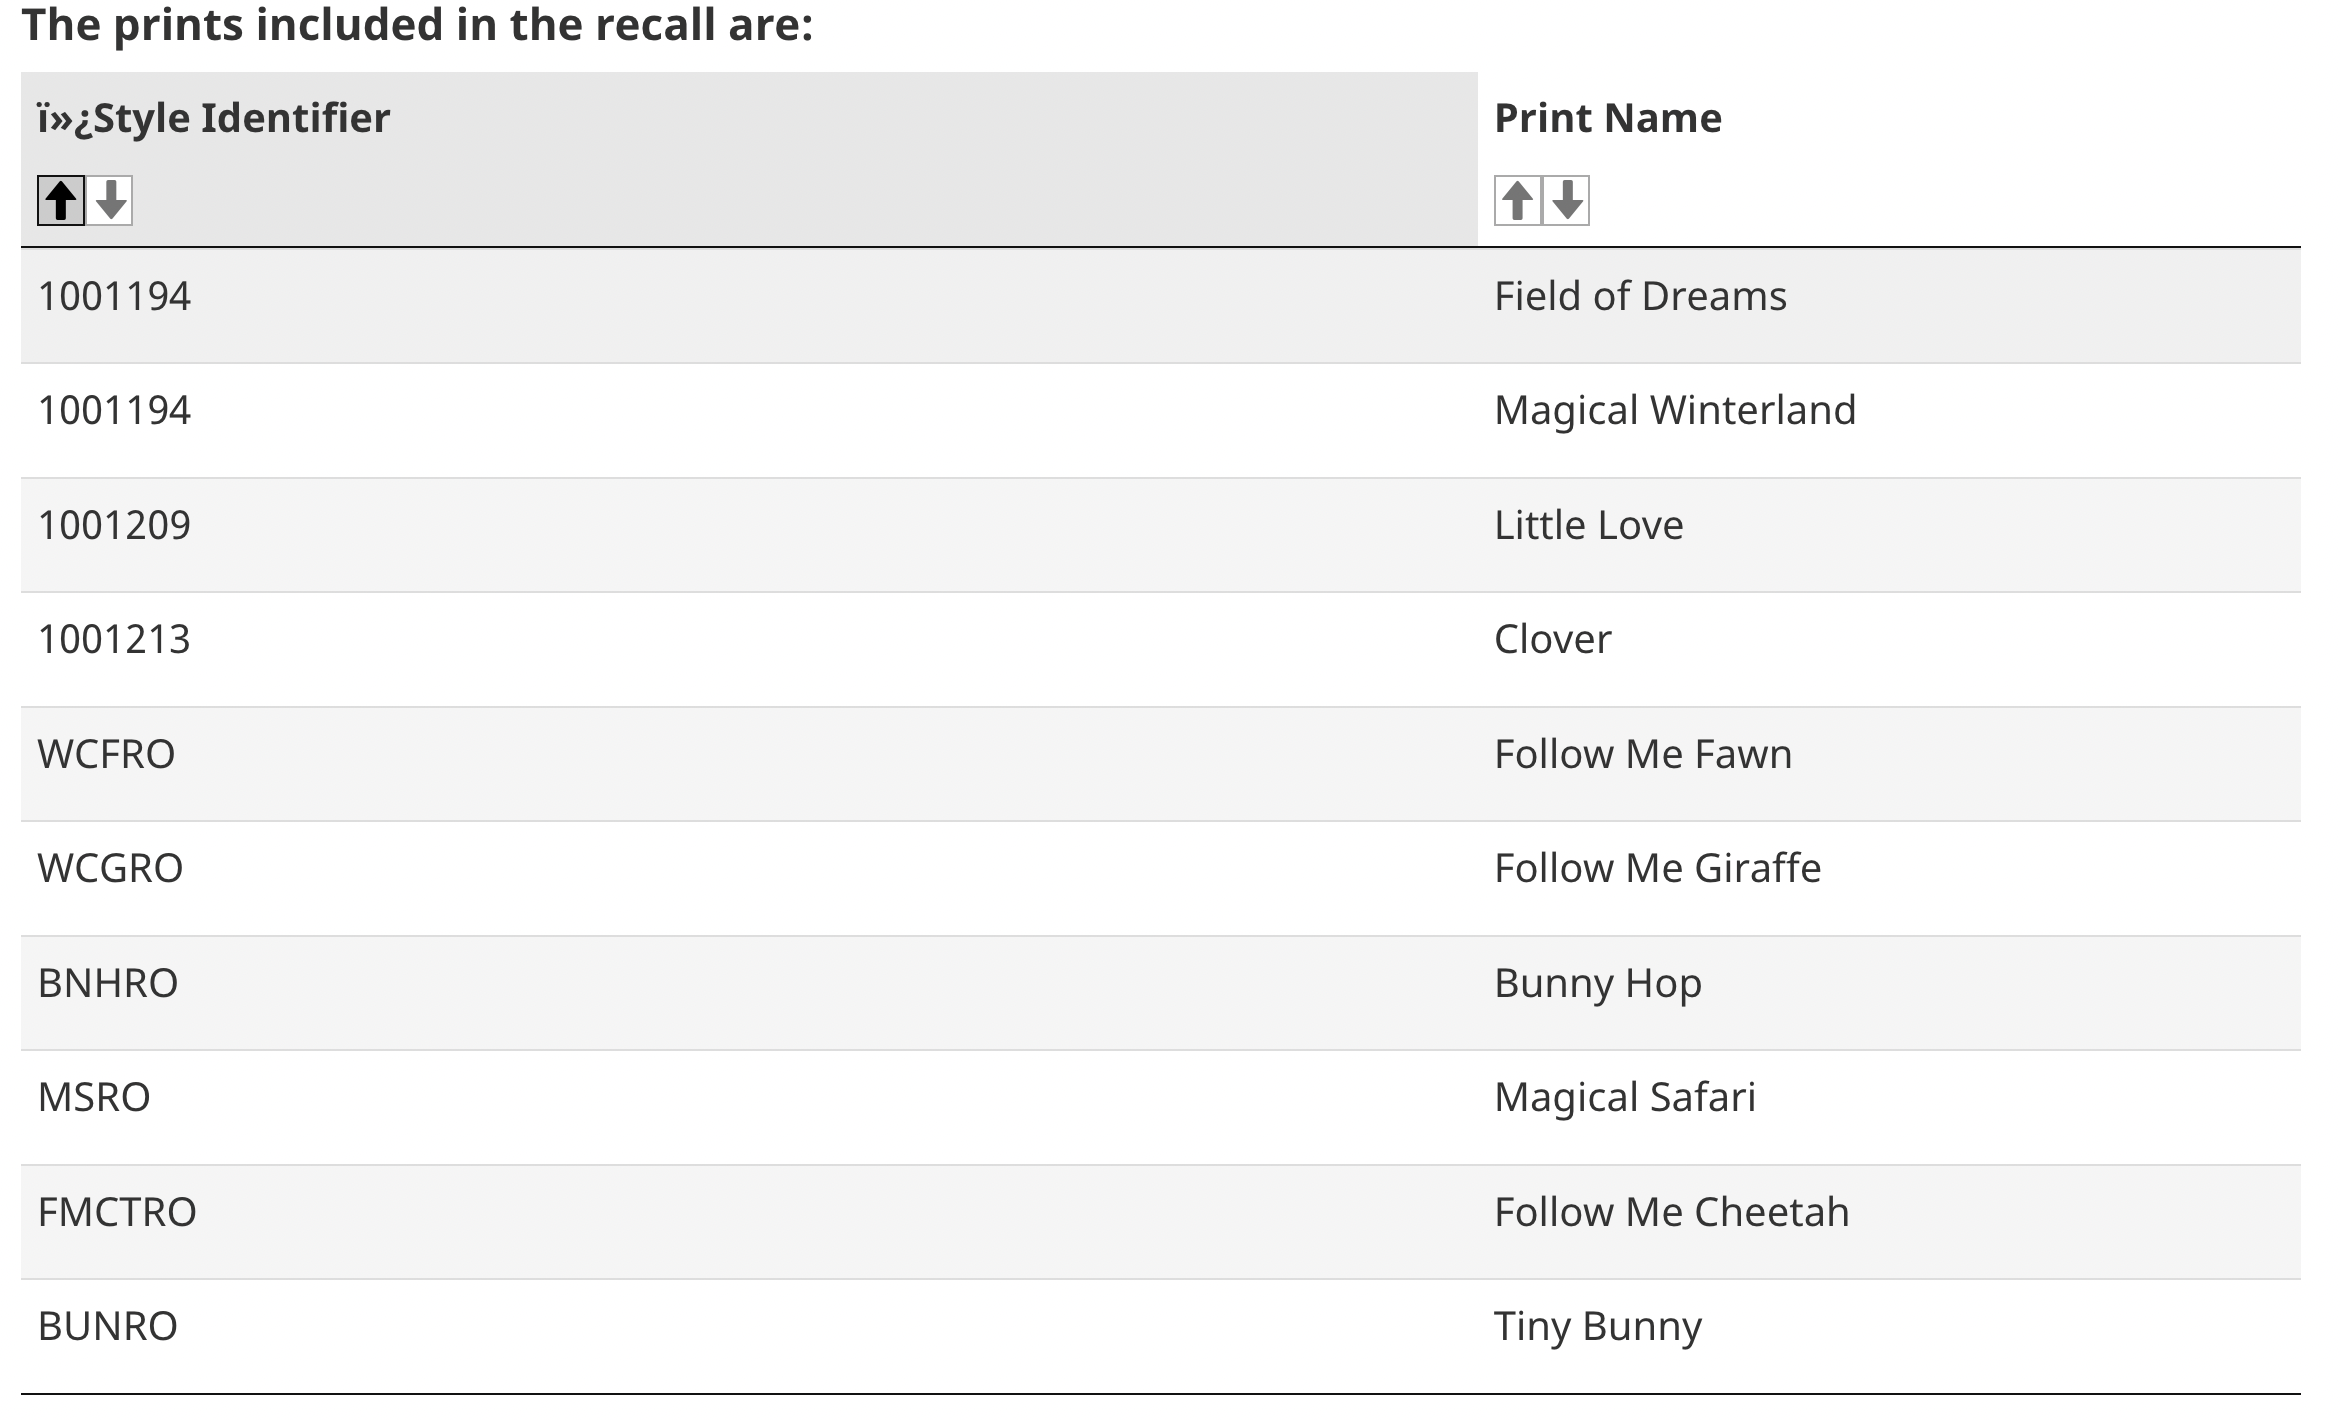Click the Magical Safari print name
Screen dimensions: 2340x1420
coord(1624,1098)
